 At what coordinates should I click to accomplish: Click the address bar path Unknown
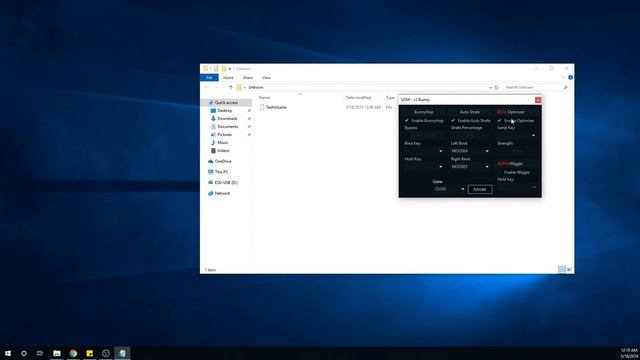pyautogui.click(x=256, y=87)
